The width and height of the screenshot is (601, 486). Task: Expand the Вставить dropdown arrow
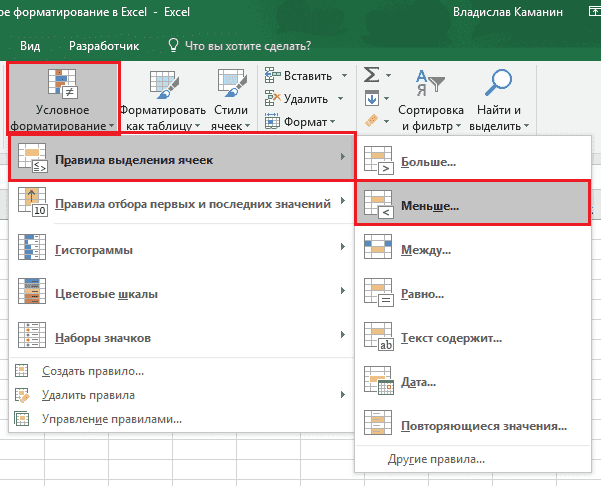[344, 76]
